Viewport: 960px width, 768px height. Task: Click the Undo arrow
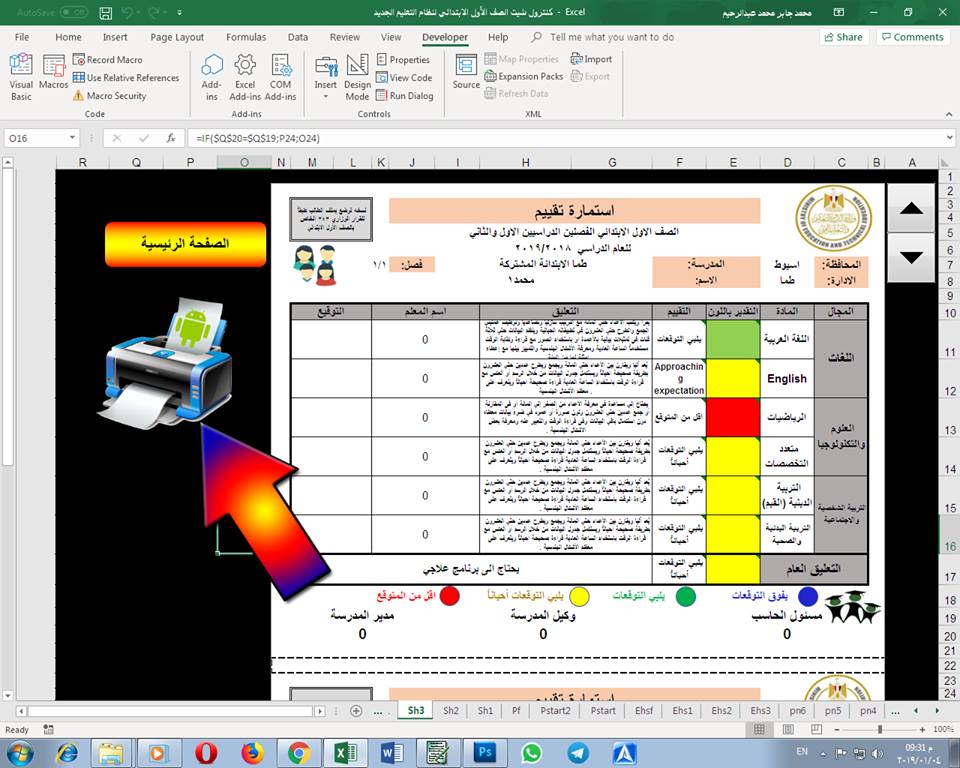coord(127,12)
